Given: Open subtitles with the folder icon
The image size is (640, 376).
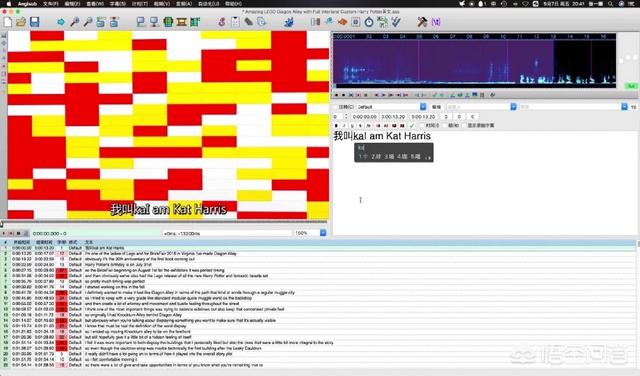Looking at the screenshot, I should (21, 22).
